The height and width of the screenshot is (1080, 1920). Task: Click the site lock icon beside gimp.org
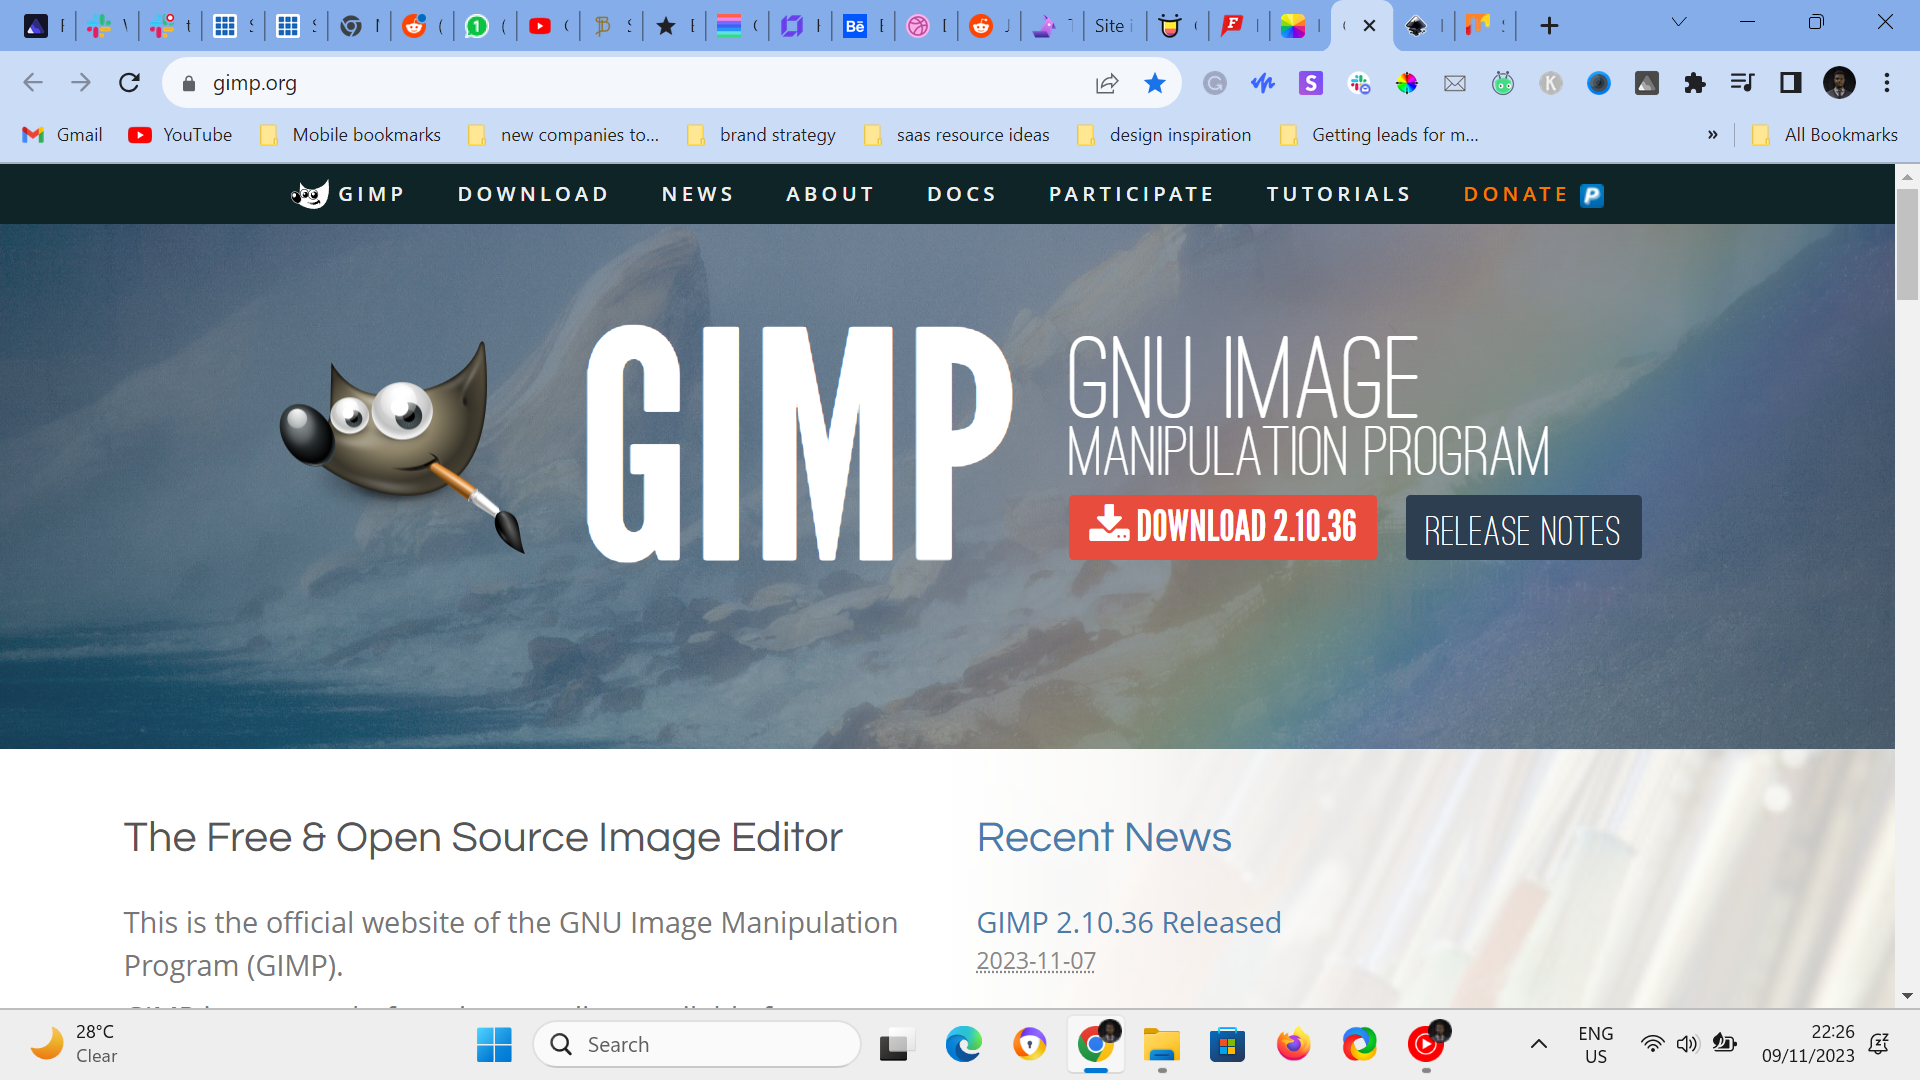click(189, 84)
